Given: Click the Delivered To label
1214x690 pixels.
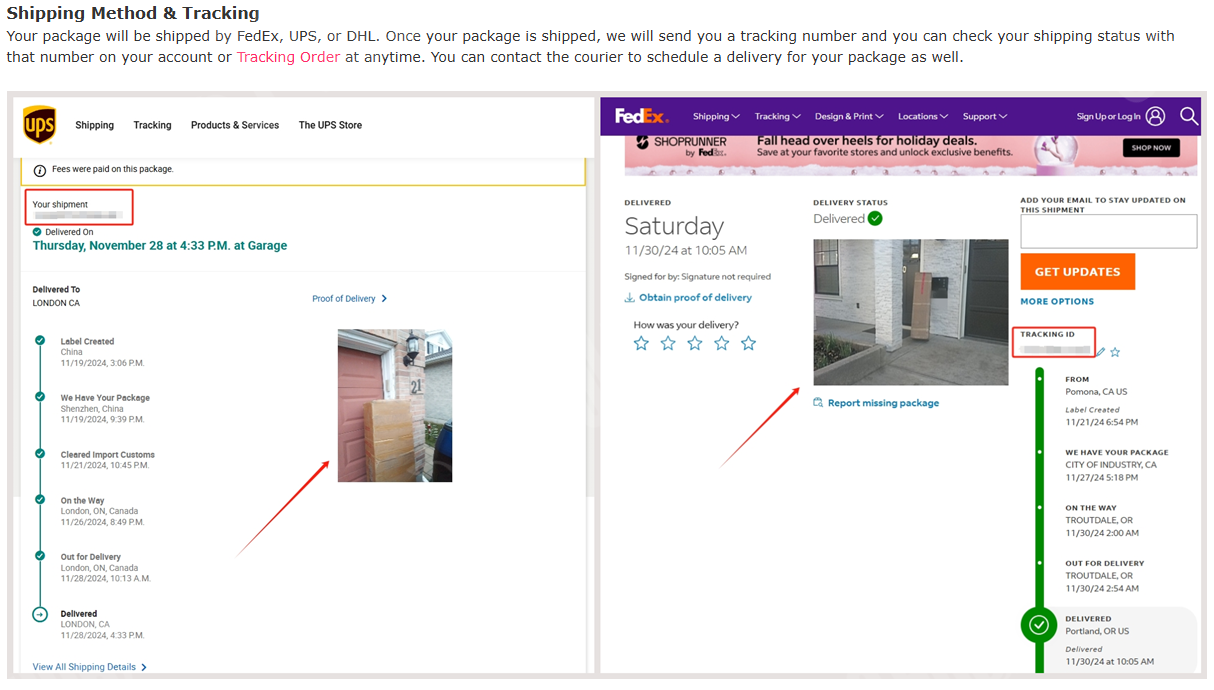Looking at the screenshot, I should click(x=56, y=290).
